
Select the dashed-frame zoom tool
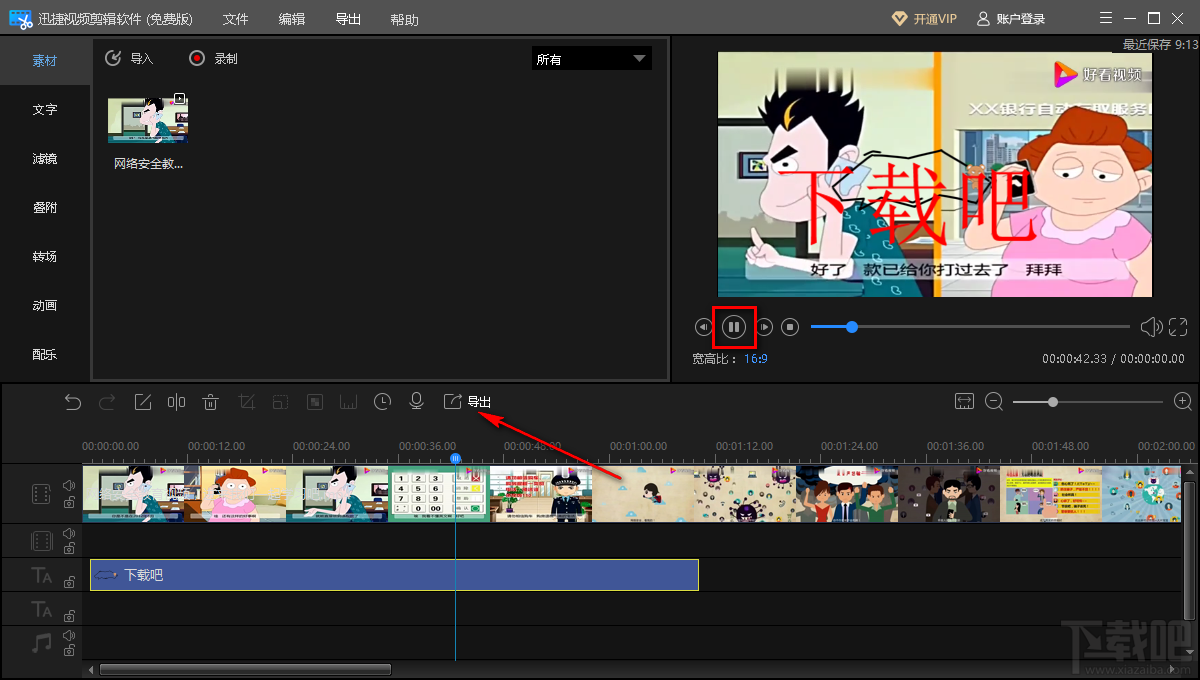click(x=280, y=402)
